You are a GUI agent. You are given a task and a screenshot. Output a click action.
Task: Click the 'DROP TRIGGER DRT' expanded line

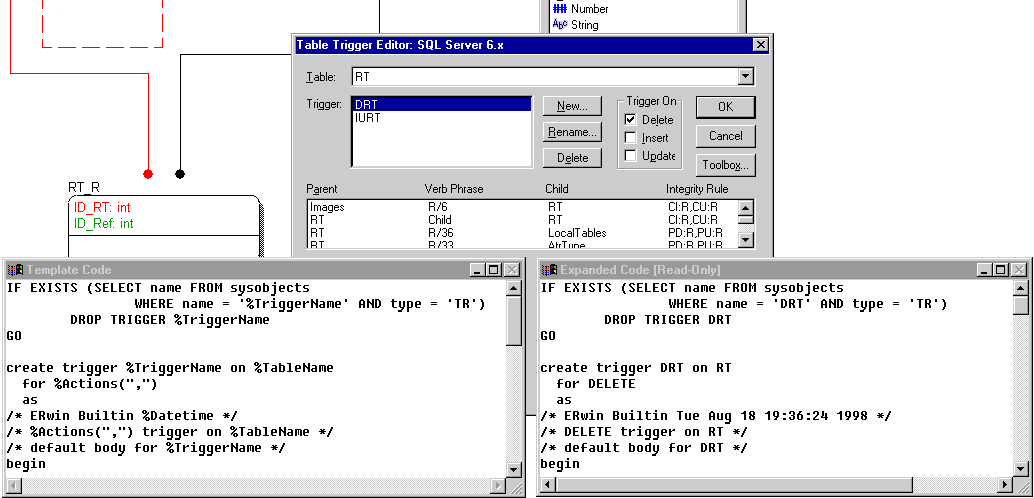coord(668,320)
